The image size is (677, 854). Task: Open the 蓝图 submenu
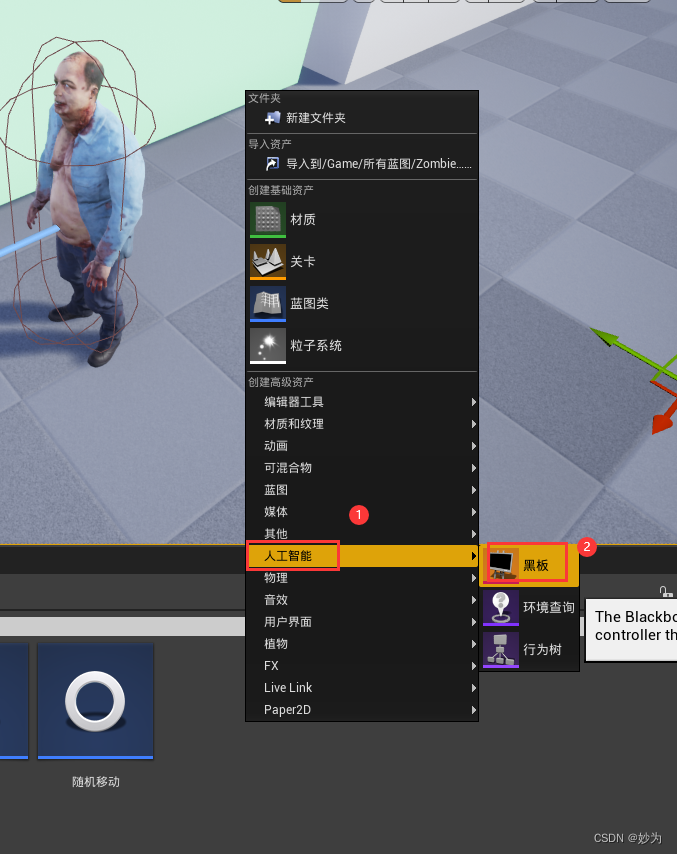[x=362, y=490]
